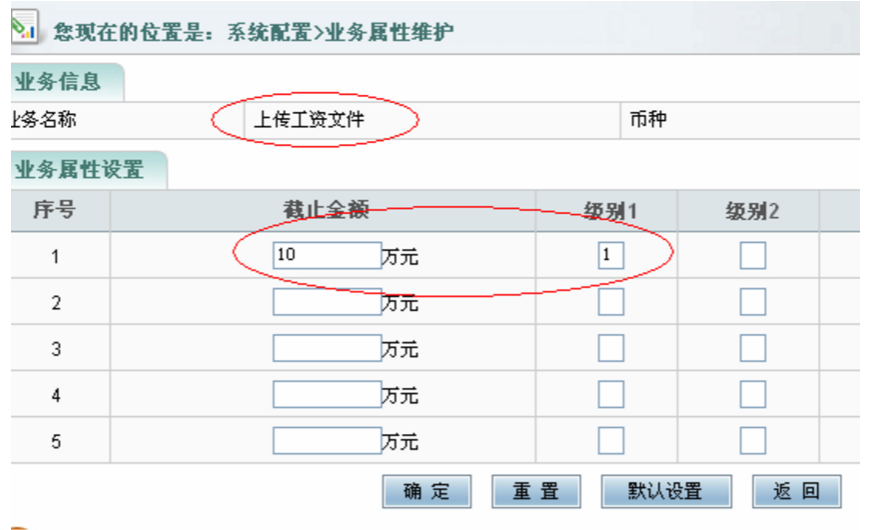
Task: Click the row 5 级别2 box
Action: point(753,440)
